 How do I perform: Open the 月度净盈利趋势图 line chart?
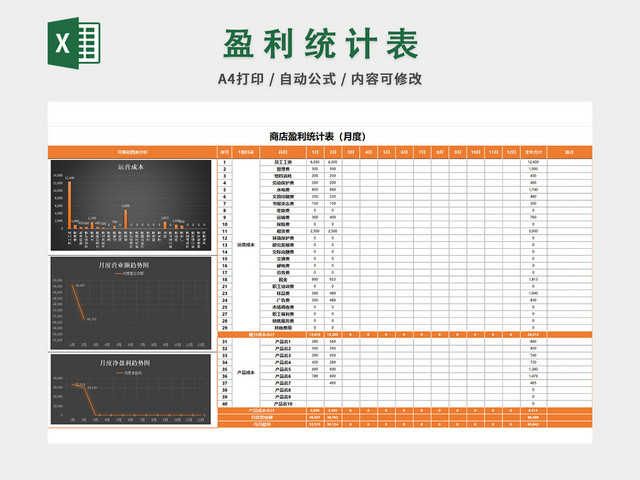131,389
